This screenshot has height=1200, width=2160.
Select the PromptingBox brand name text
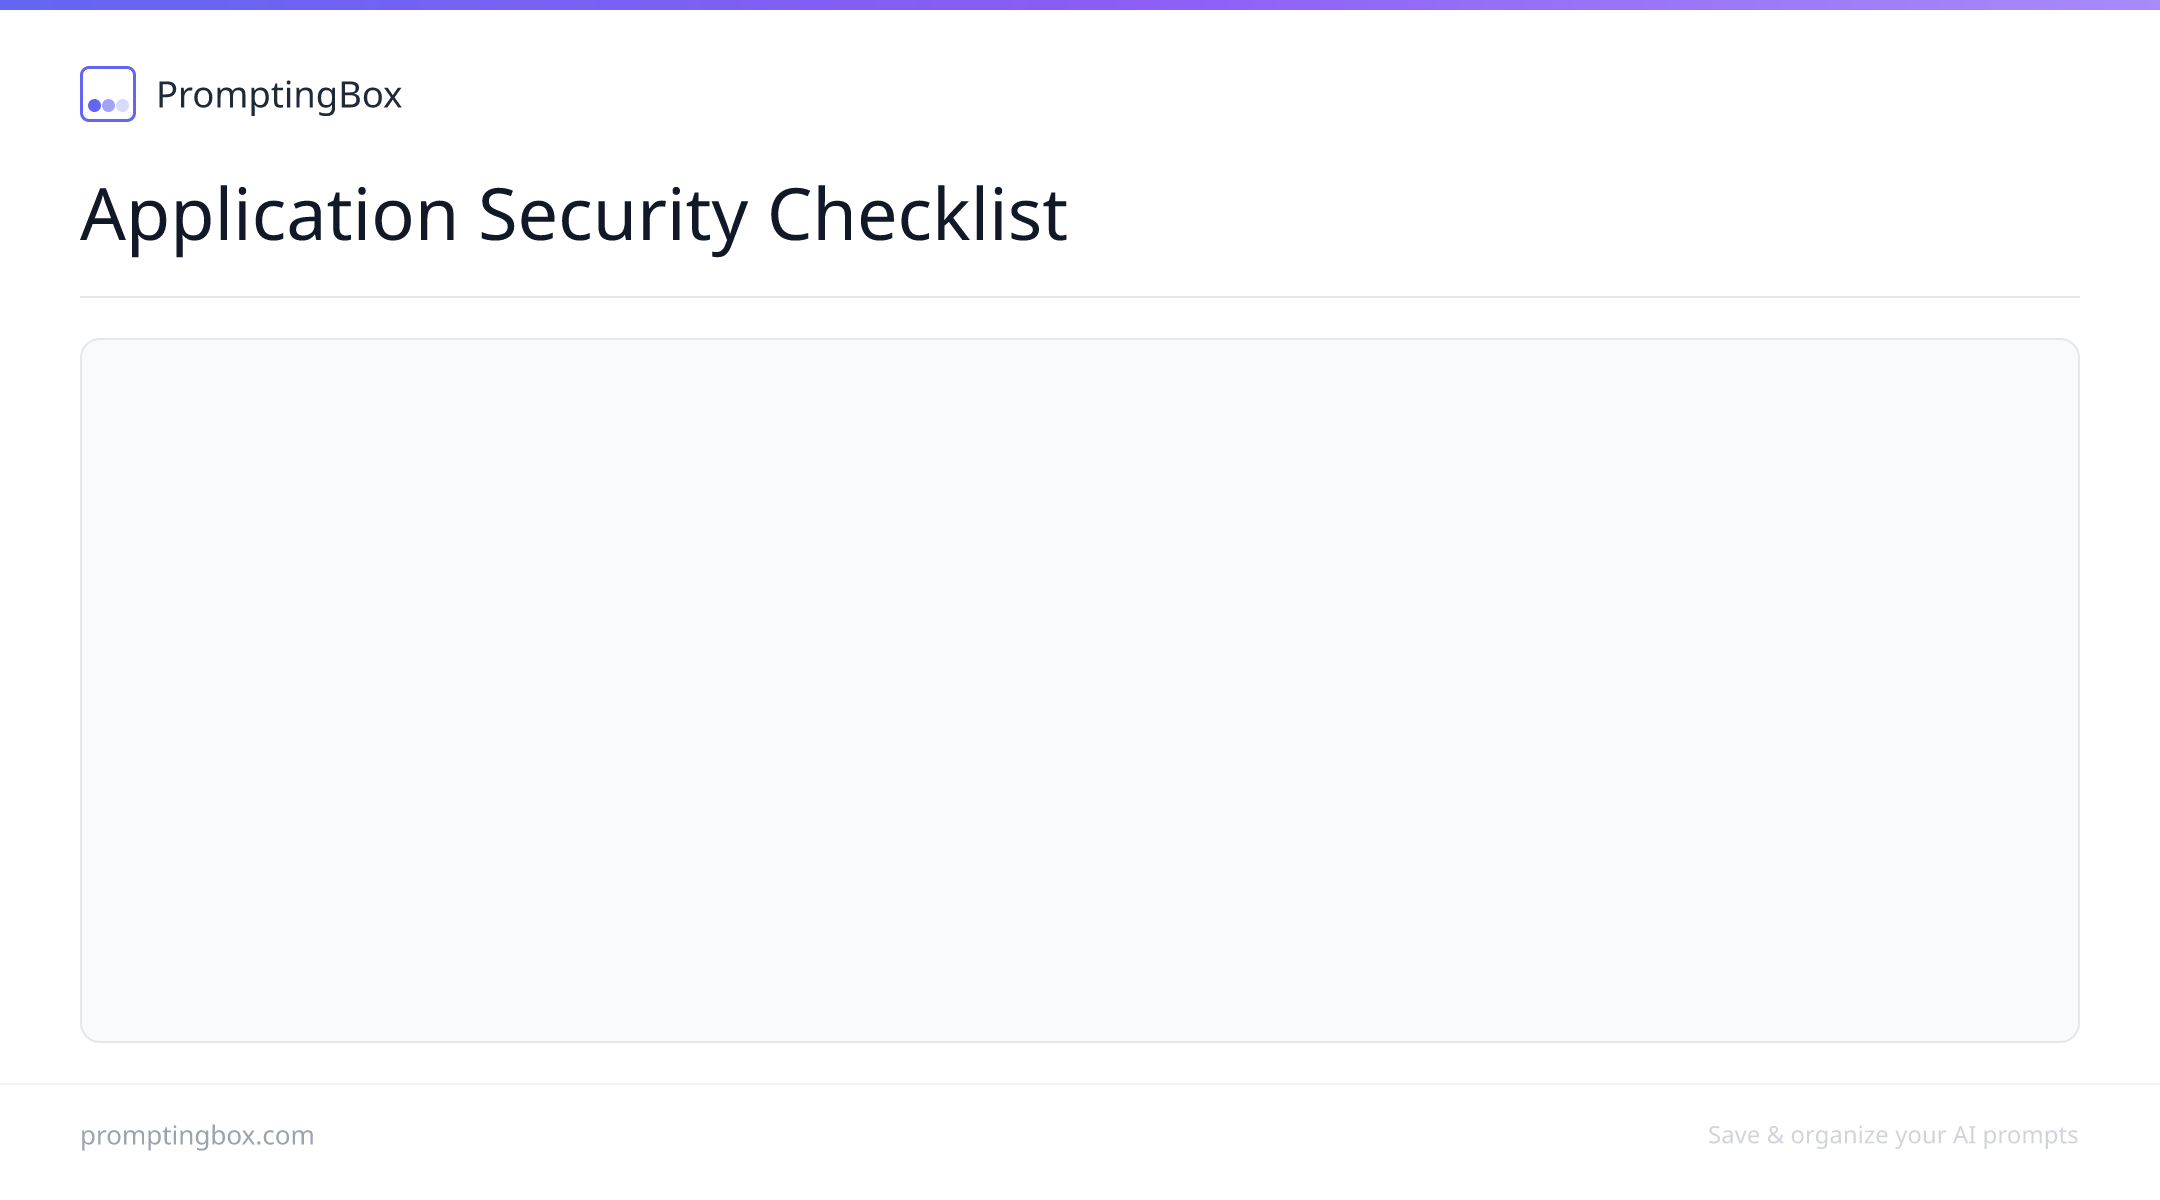(279, 95)
